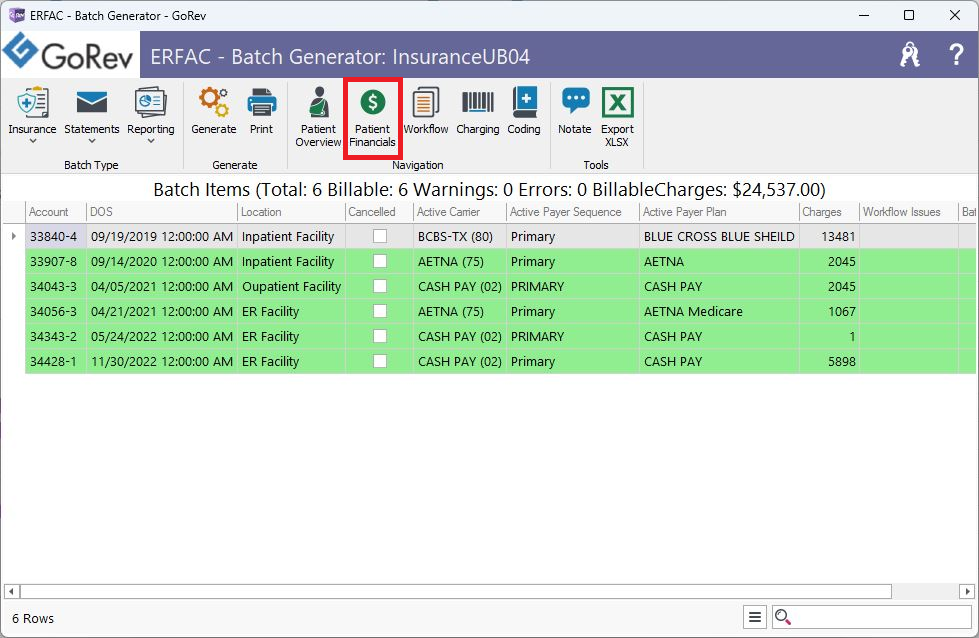Image resolution: width=979 pixels, height=638 pixels.
Task: Click the BCBS-TX (80) carrier cell
Action: tap(460, 236)
